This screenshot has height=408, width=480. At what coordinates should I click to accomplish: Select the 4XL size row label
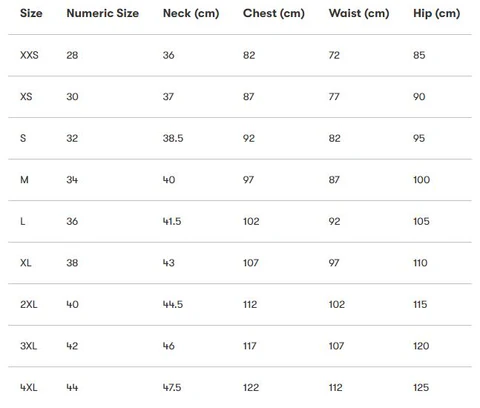(29, 387)
